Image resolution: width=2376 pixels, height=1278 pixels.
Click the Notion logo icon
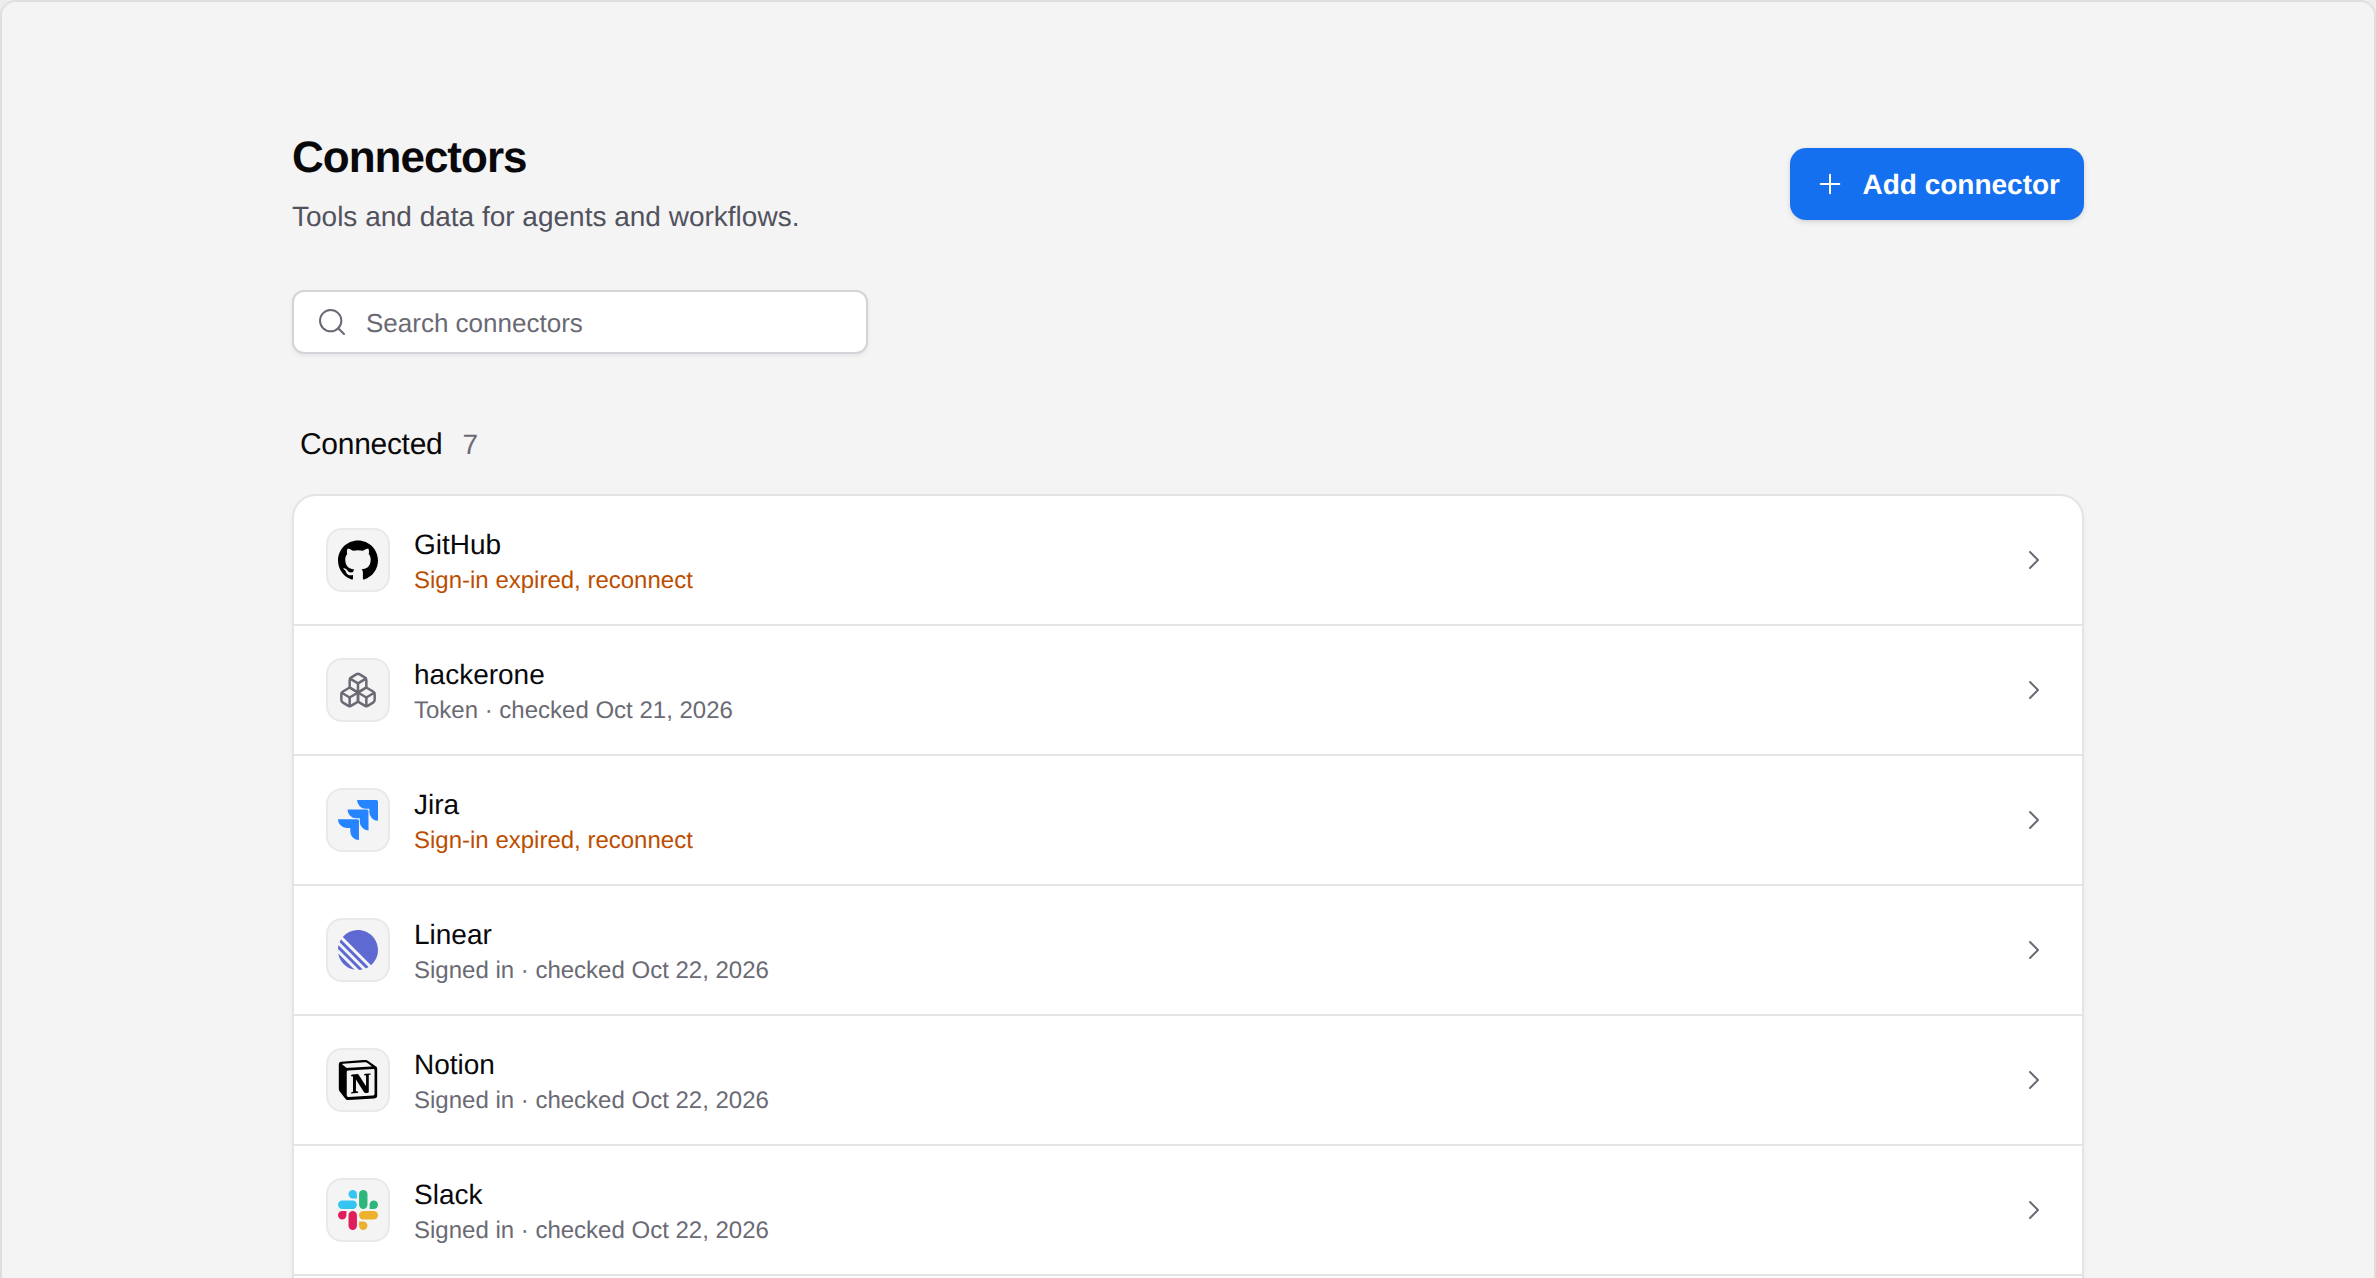tap(358, 1080)
